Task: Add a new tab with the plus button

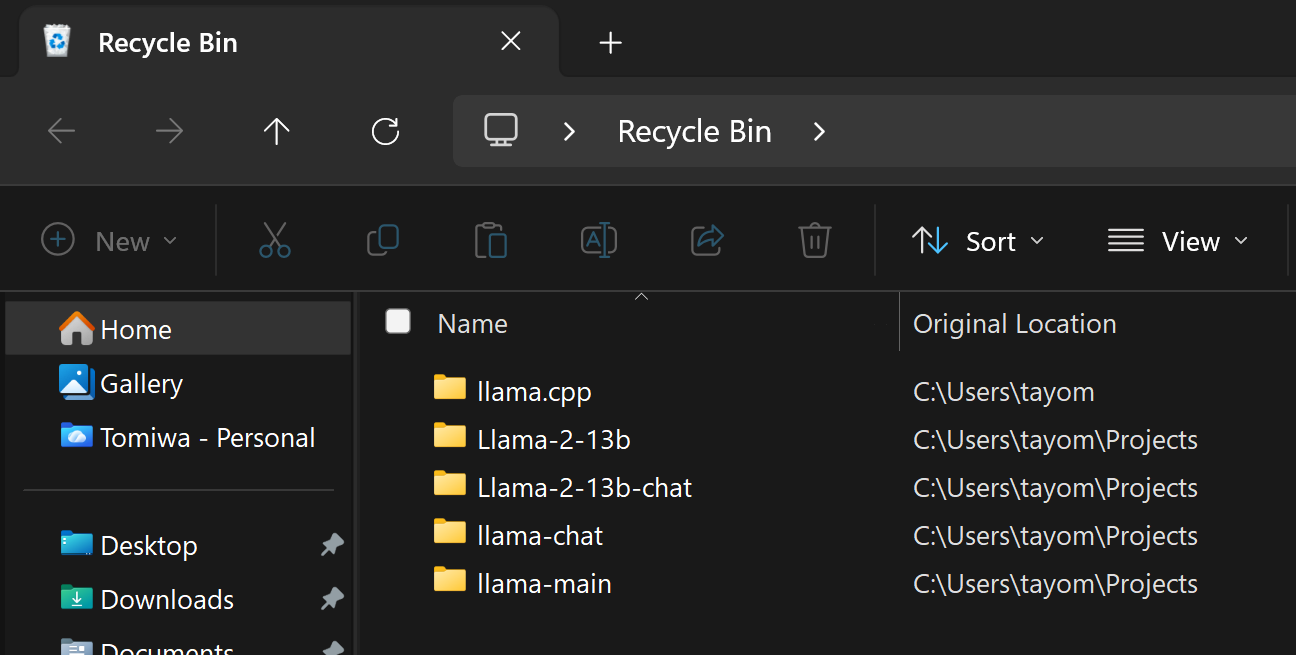Action: click(x=610, y=42)
